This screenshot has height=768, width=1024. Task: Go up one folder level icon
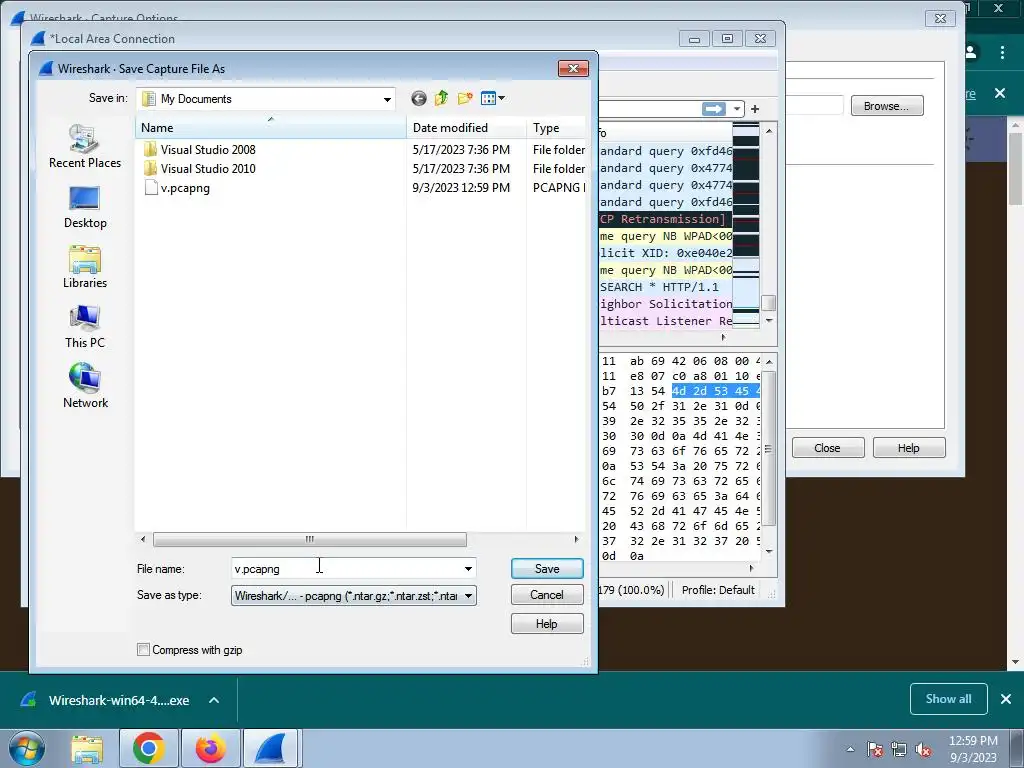pos(441,98)
